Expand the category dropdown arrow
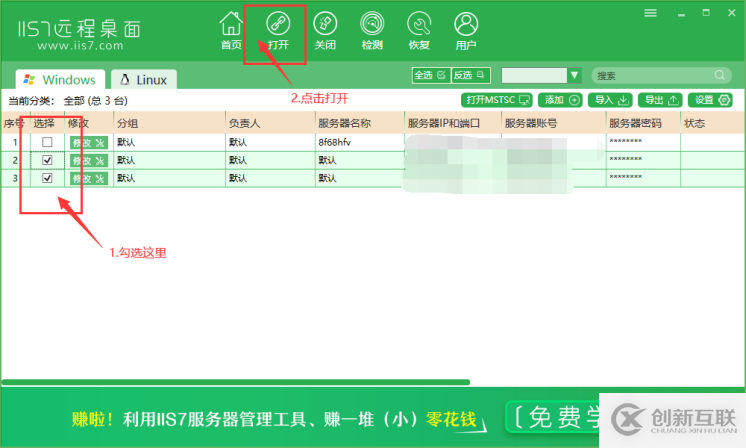 coord(574,75)
